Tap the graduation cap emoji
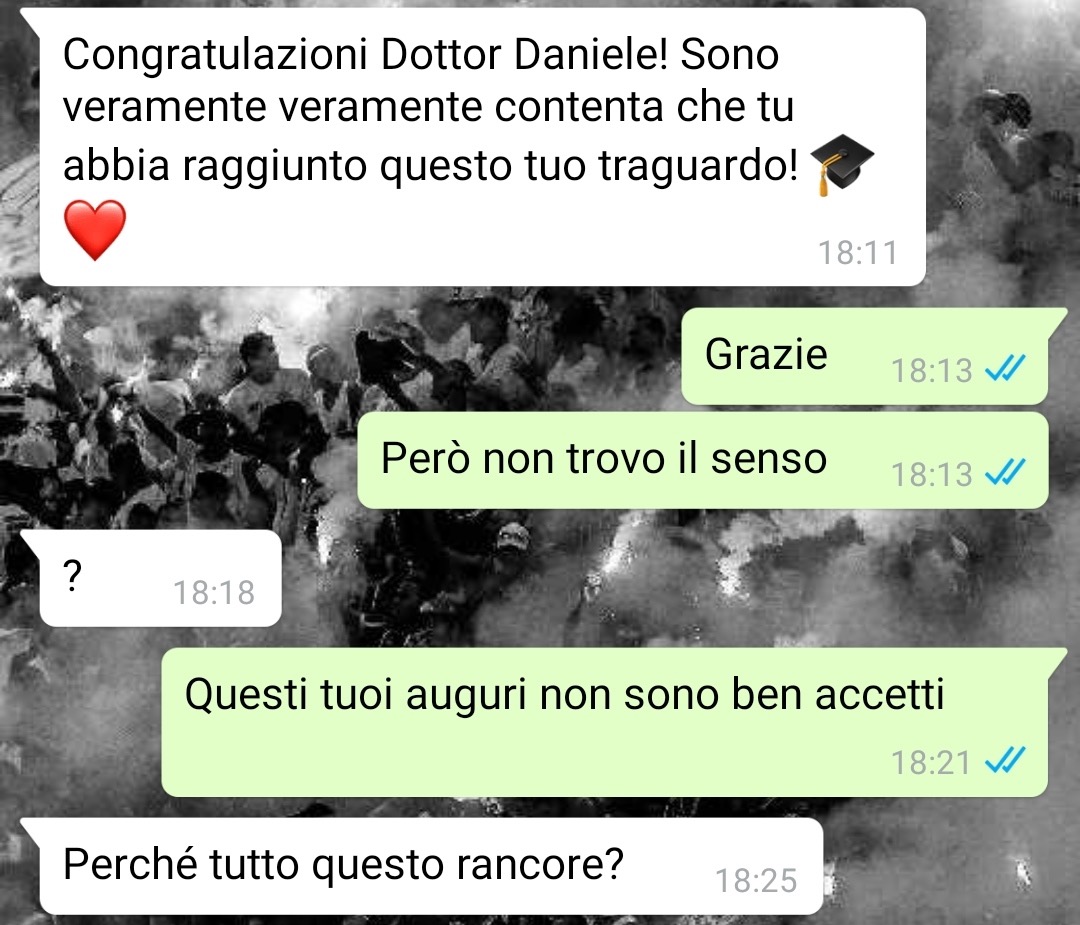The image size is (1080, 925). (x=842, y=164)
